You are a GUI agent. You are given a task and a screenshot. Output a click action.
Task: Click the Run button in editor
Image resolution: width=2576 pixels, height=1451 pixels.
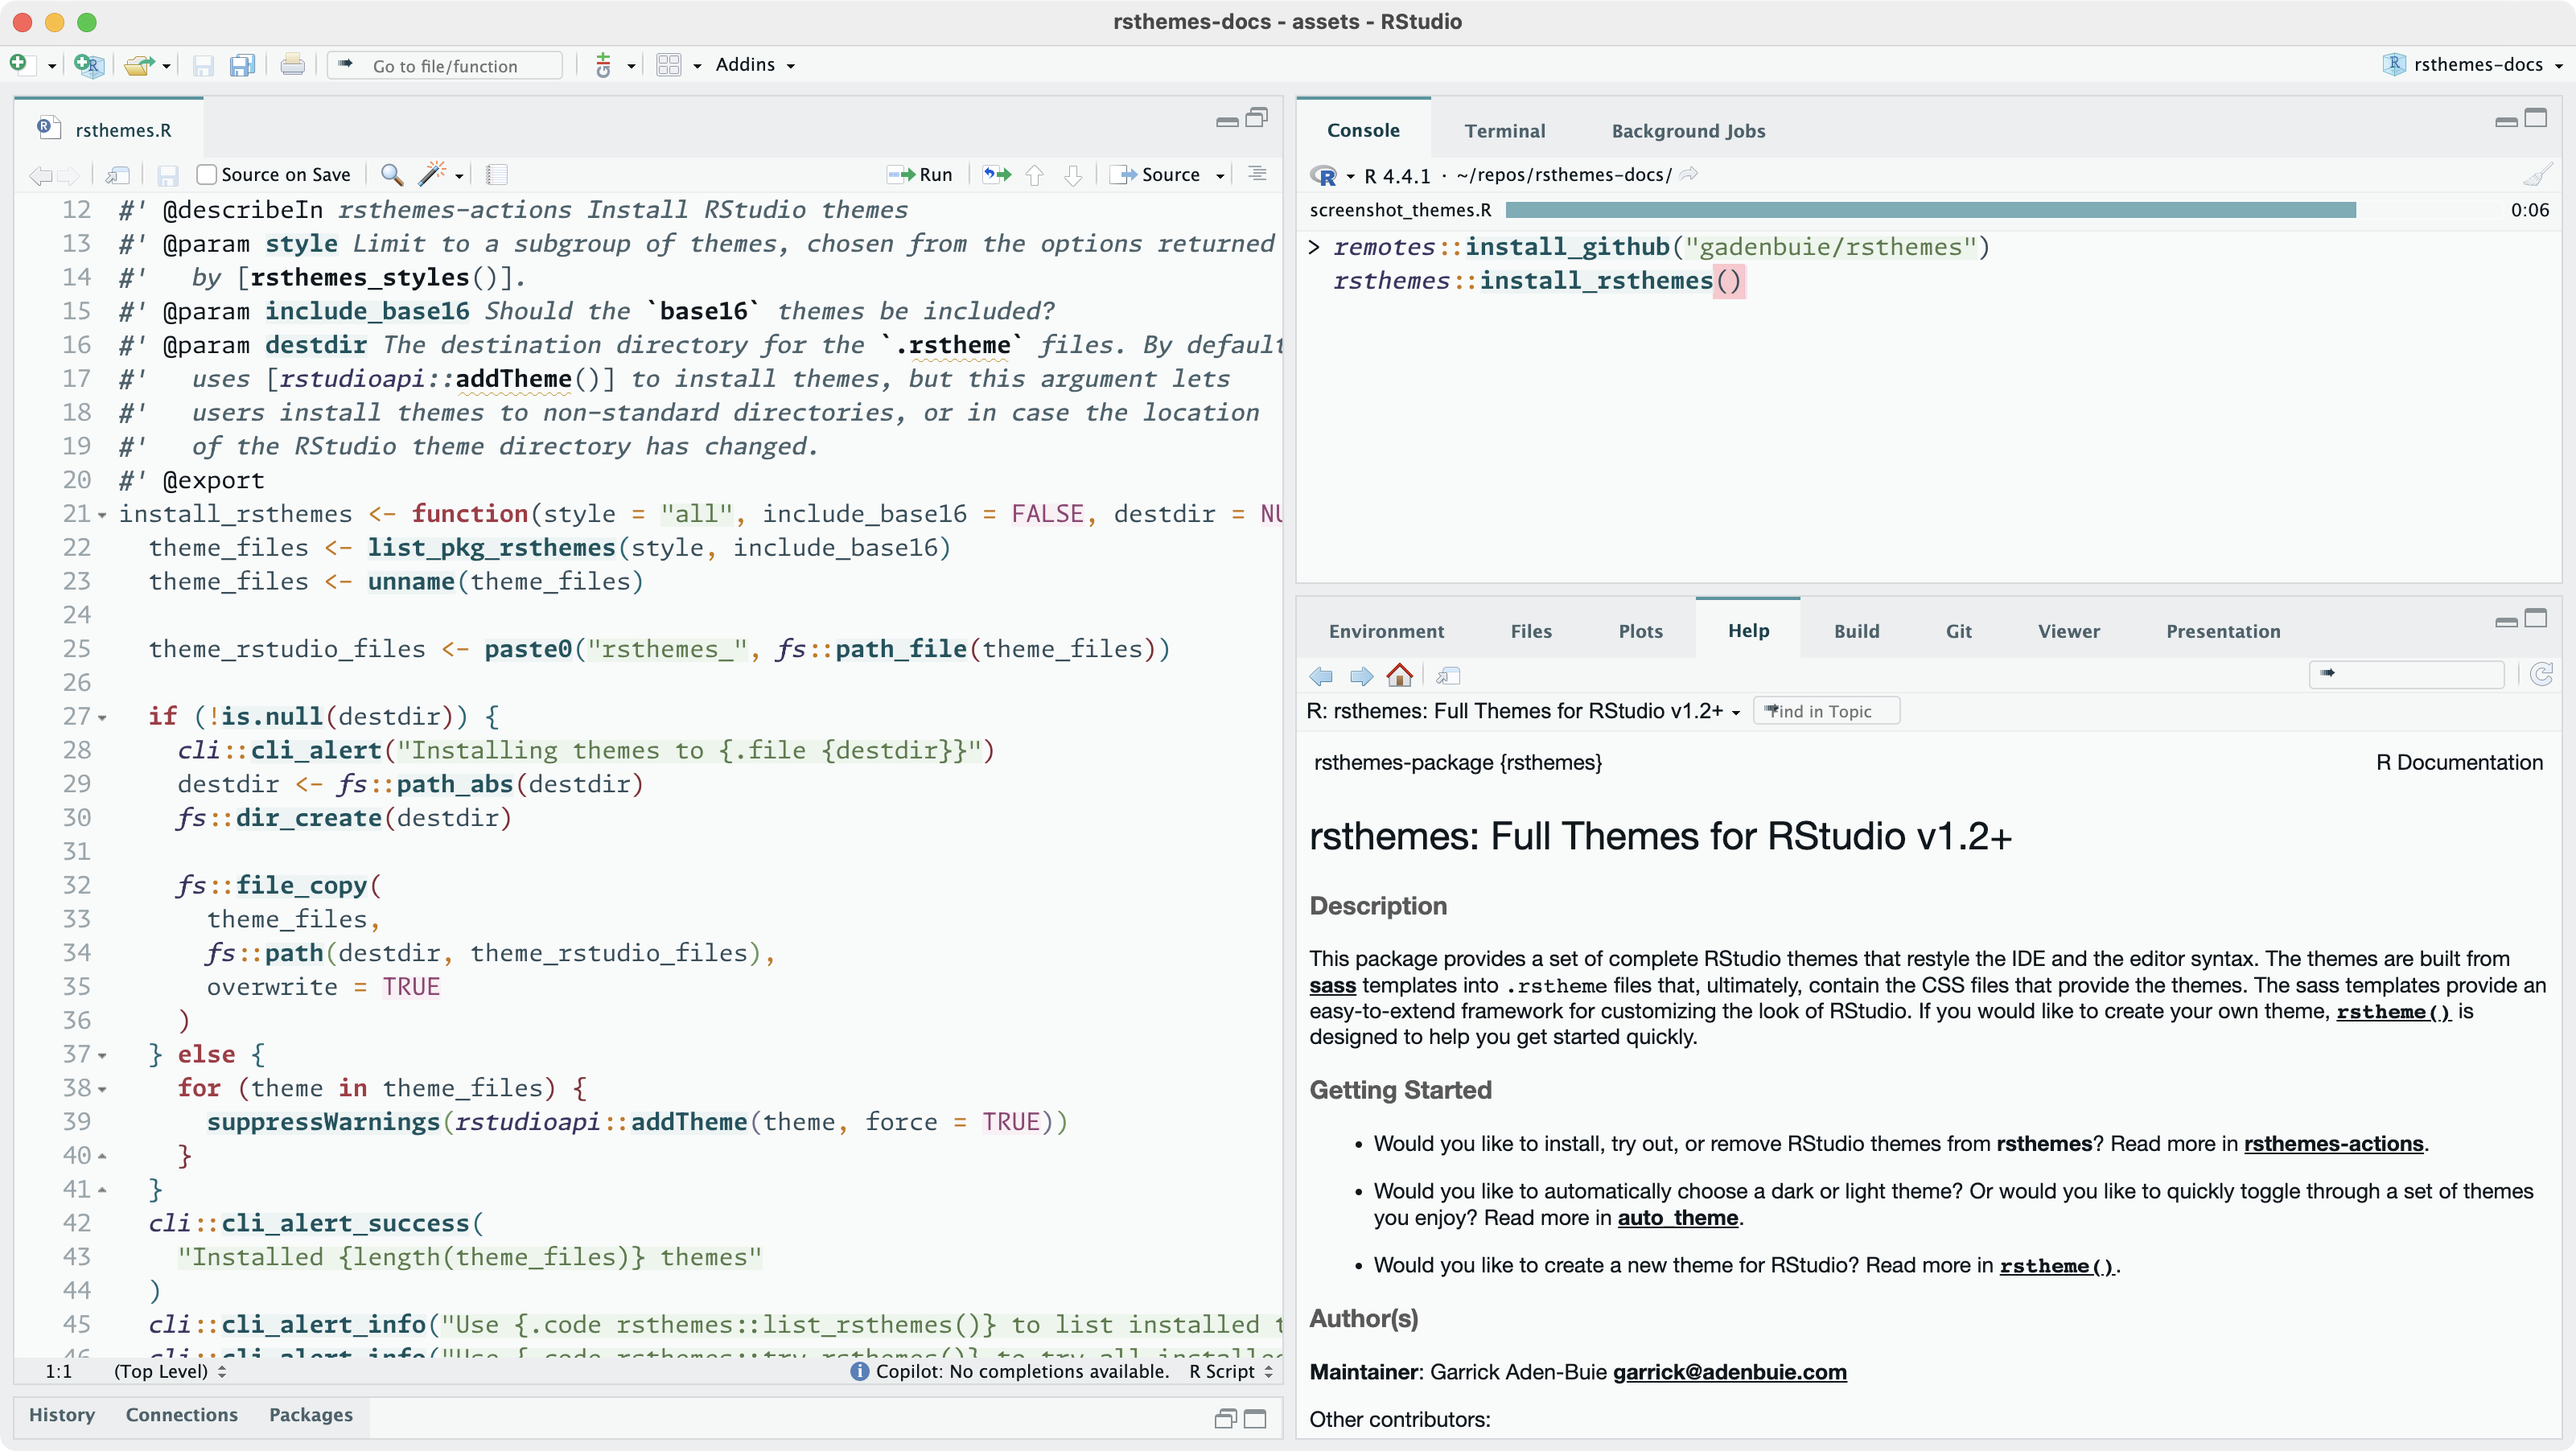pyautogui.click(x=921, y=175)
